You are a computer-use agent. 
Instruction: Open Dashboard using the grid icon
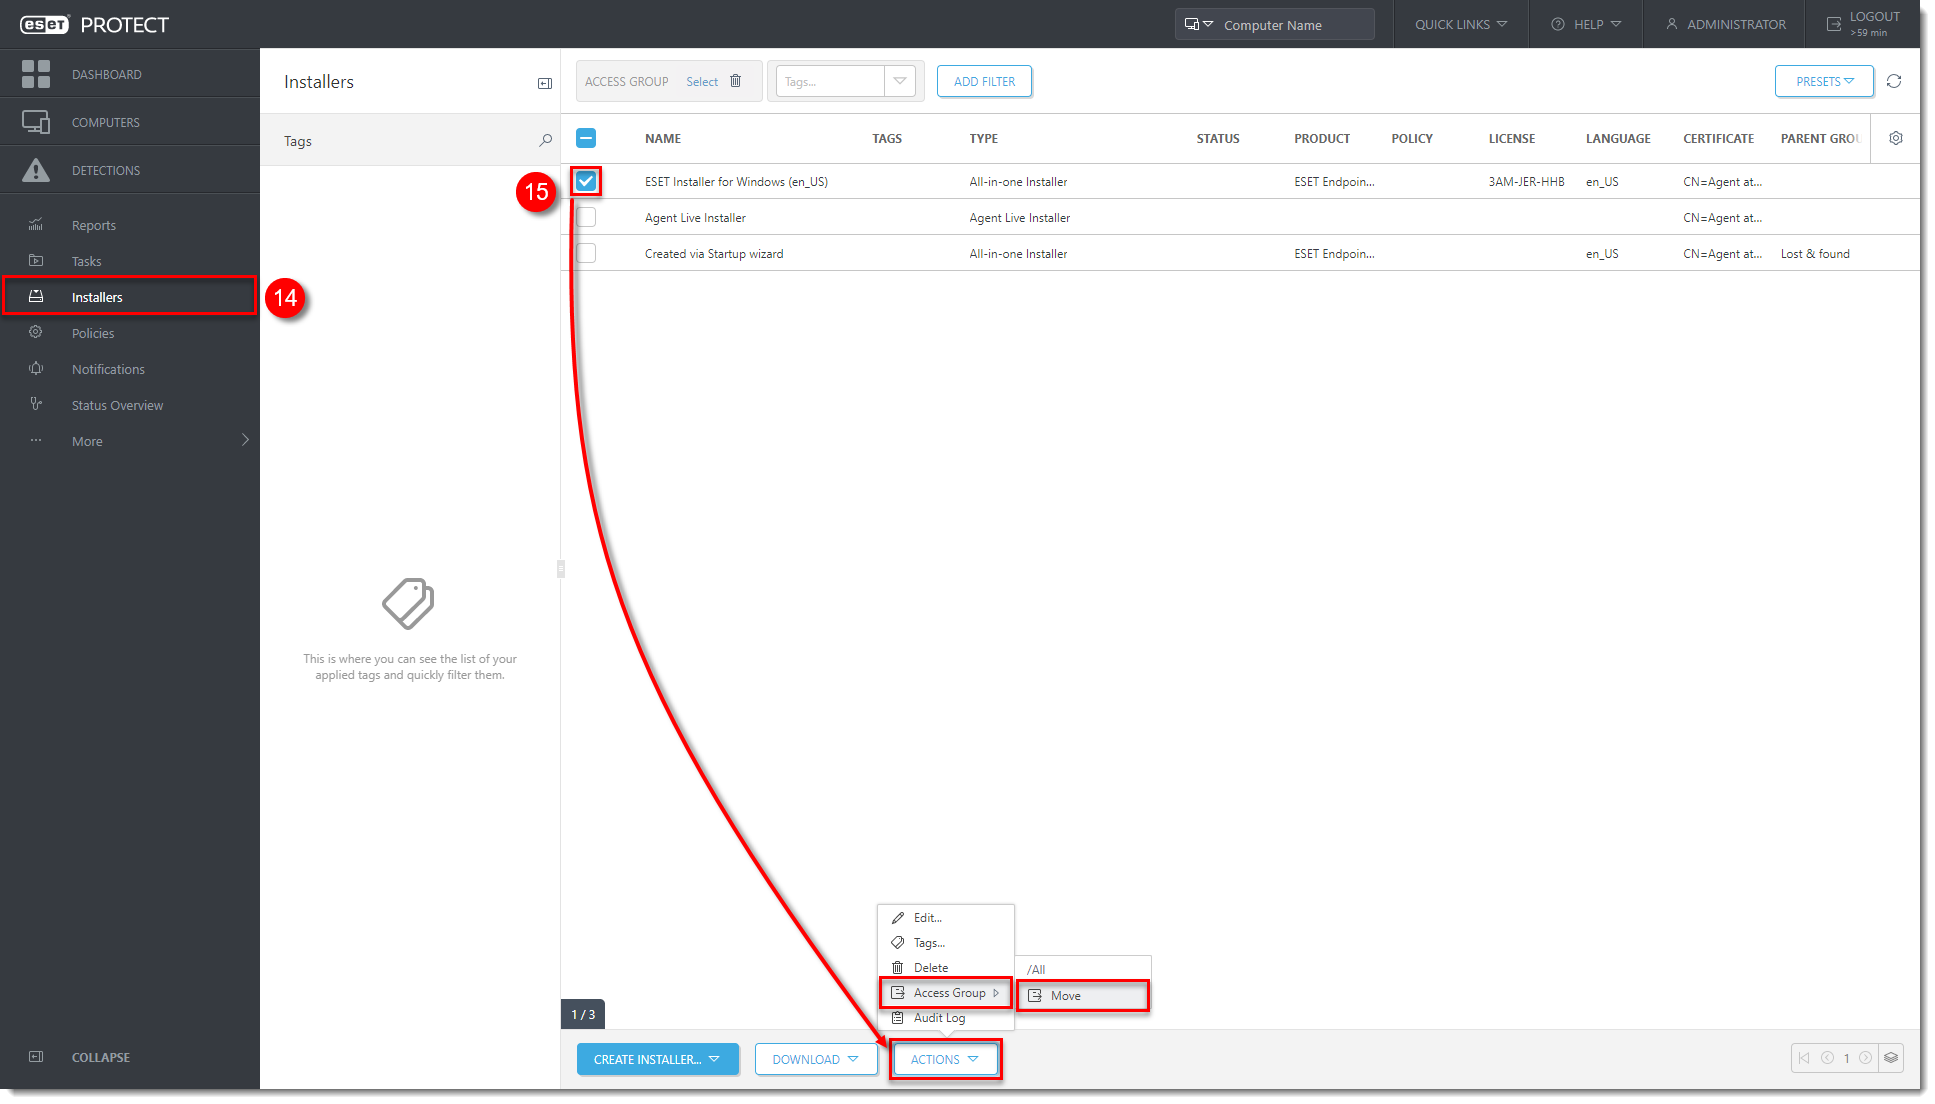[36, 74]
